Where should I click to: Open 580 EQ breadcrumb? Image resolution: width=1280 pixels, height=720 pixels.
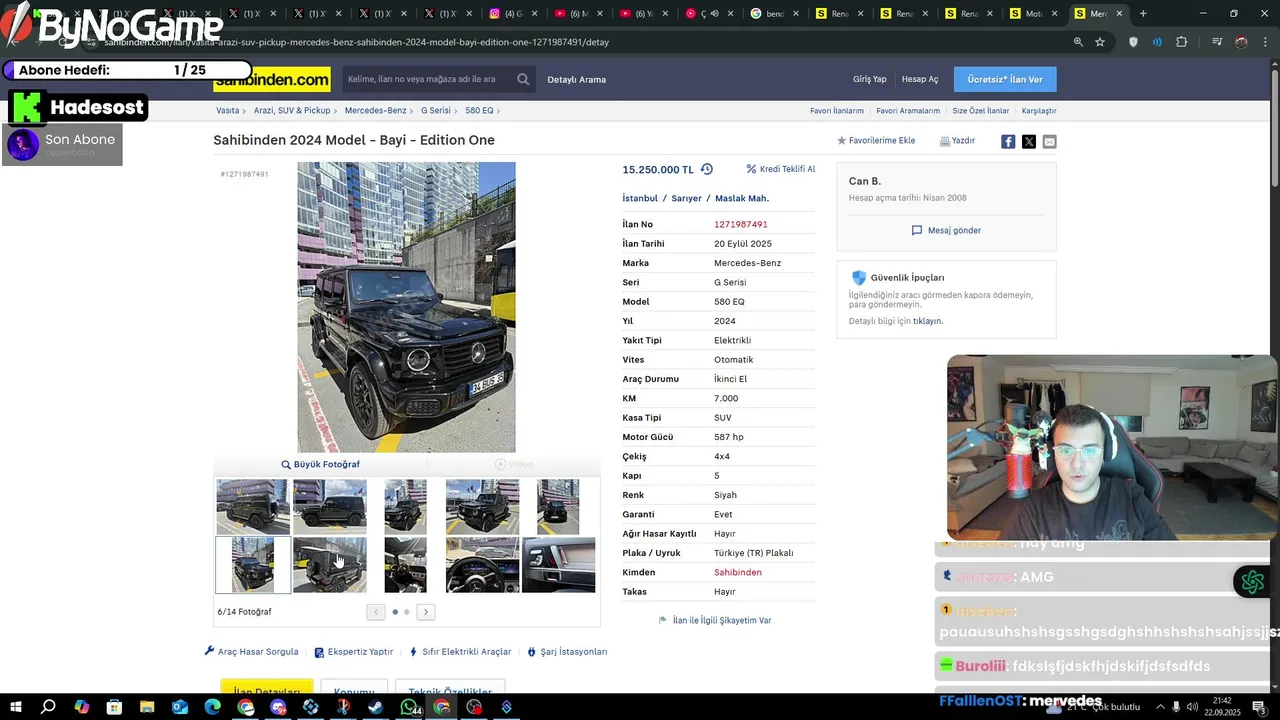(479, 111)
